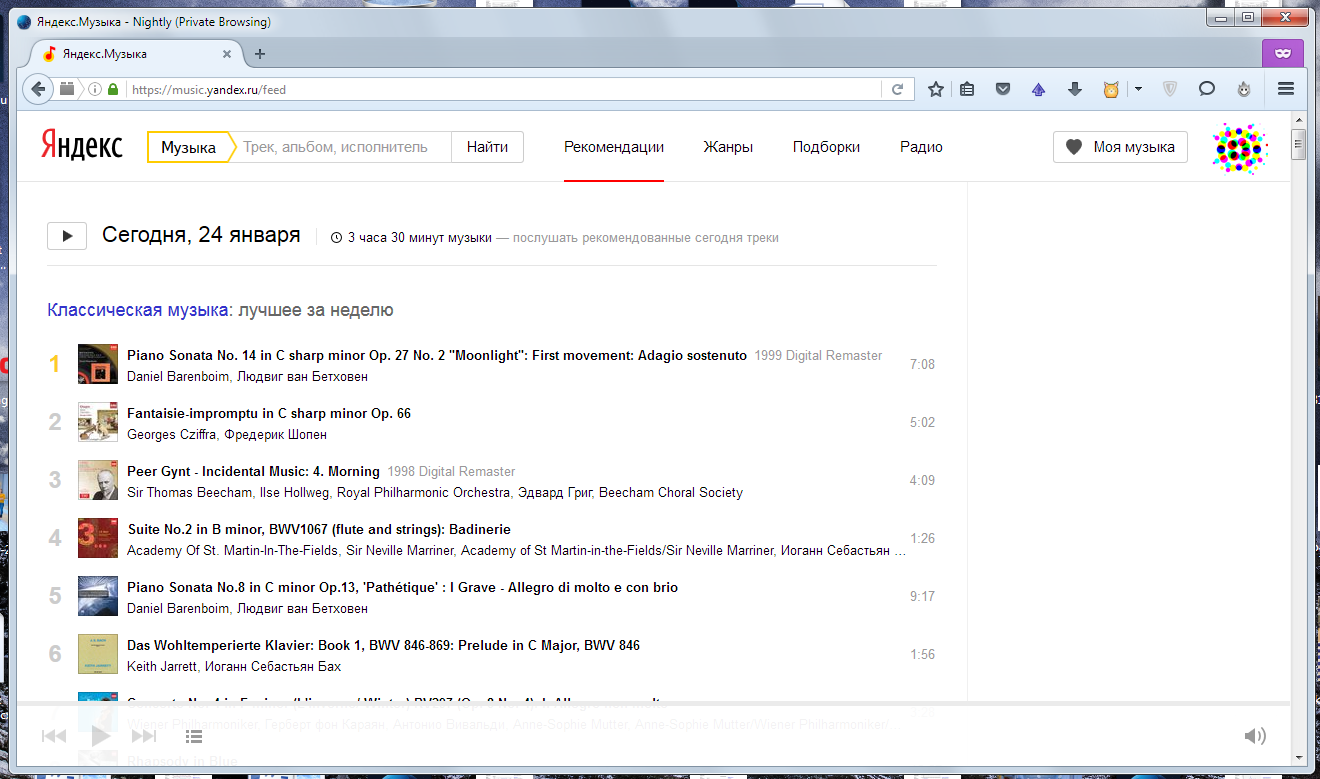Click the purple up-arrow extension icon
The height and width of the screenshot is (779, 1320).
pos(1038,89)
